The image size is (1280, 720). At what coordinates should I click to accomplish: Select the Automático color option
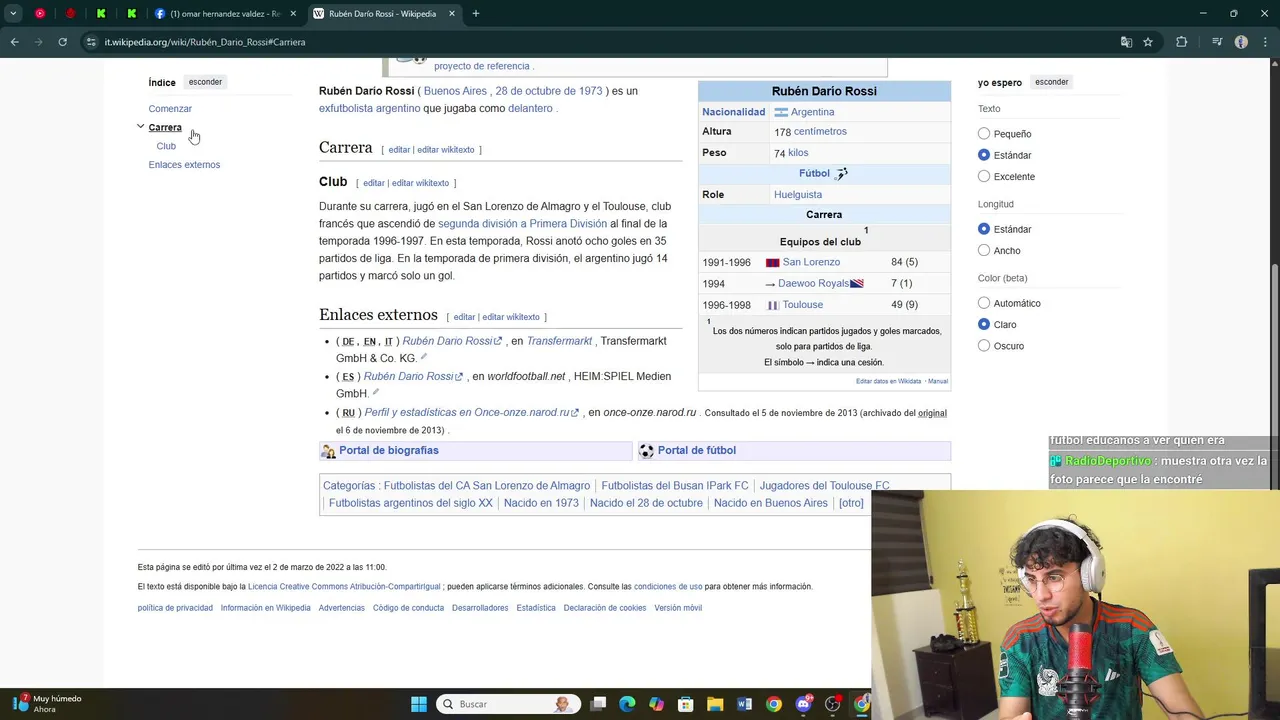click(984, 303)
